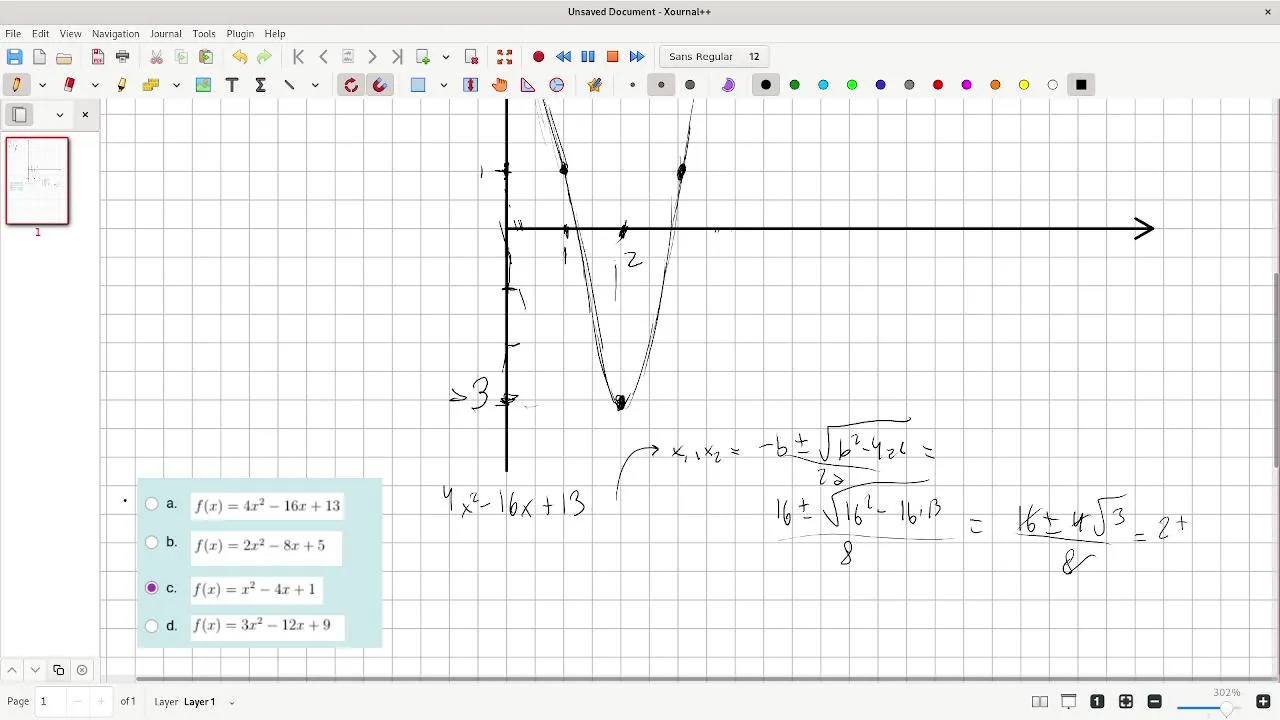Toggle the fill shape option

tap(729, 85)
